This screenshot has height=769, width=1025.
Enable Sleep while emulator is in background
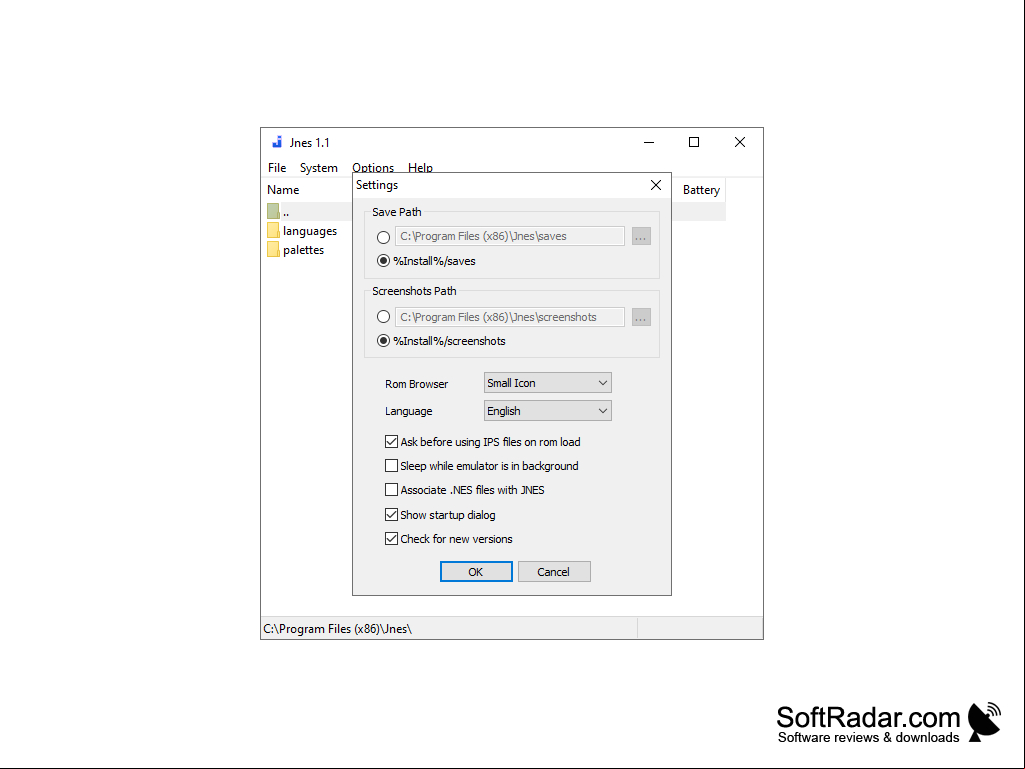coord(391,466)
